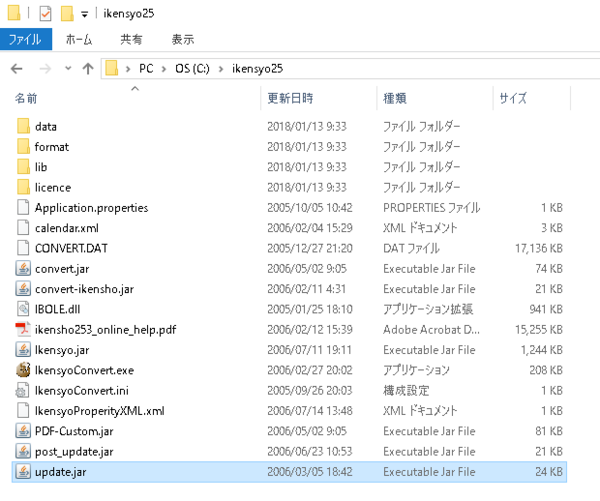600x501 pixels.
Task: Click ikensyo25 in the address bar
Action: point(257,69)
